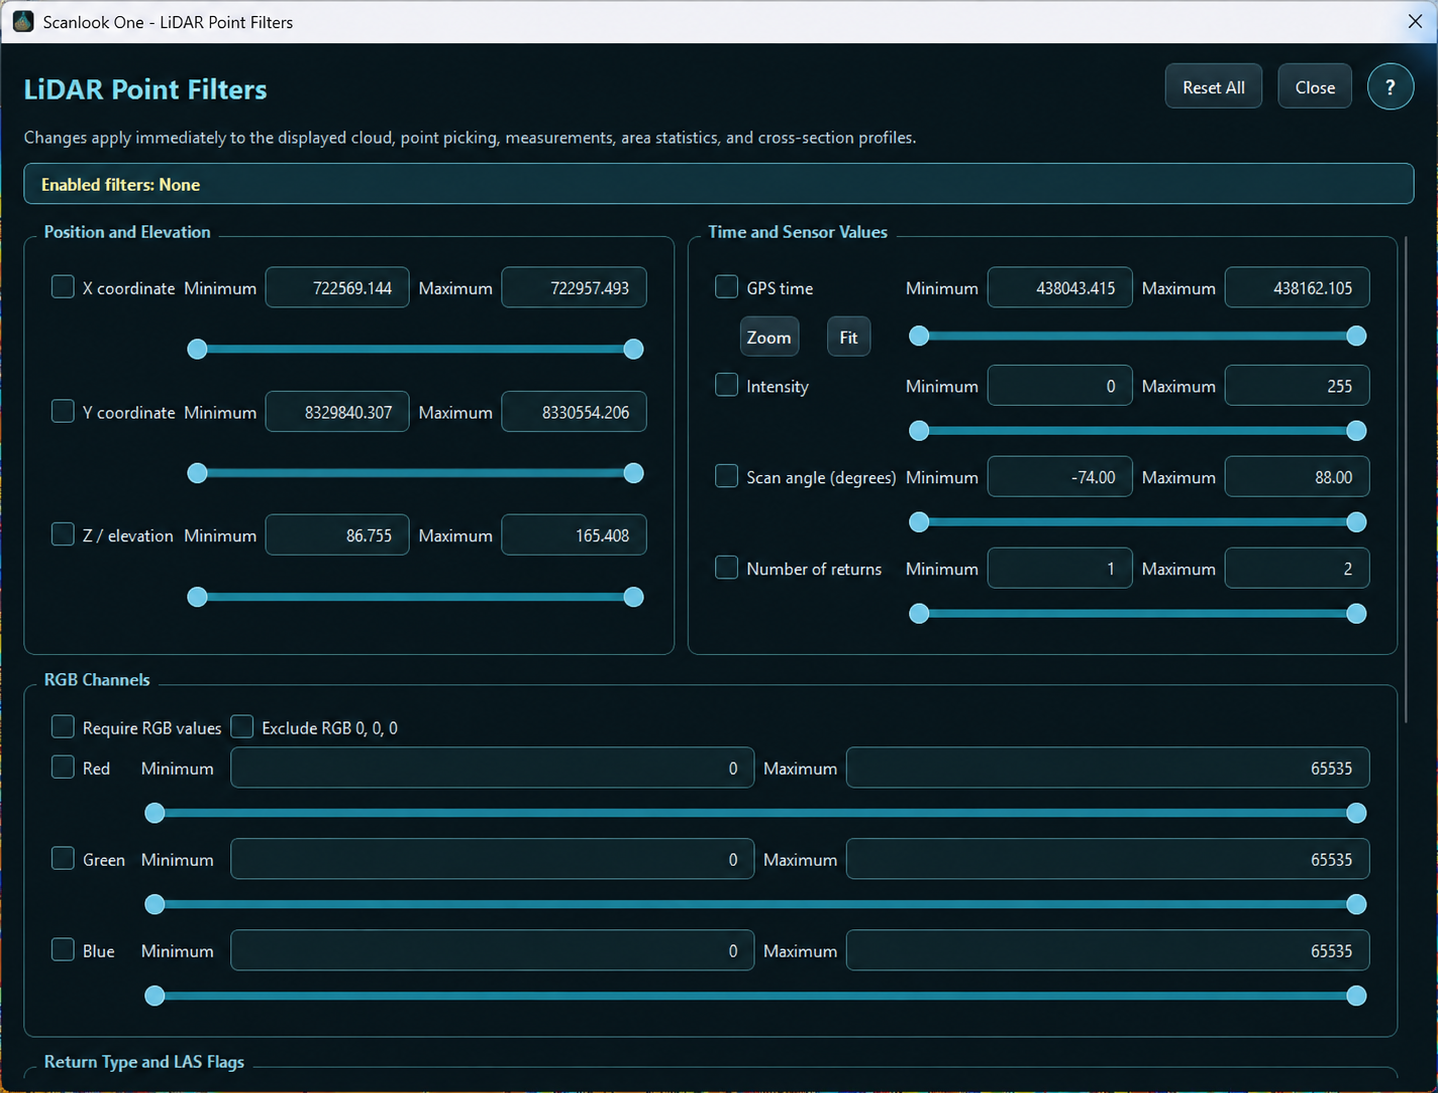Image resolution: width=1438 pixels, height=1093 pixels.
Task: Click the GPS time minimum slider handle
Action: coord(919,336)
